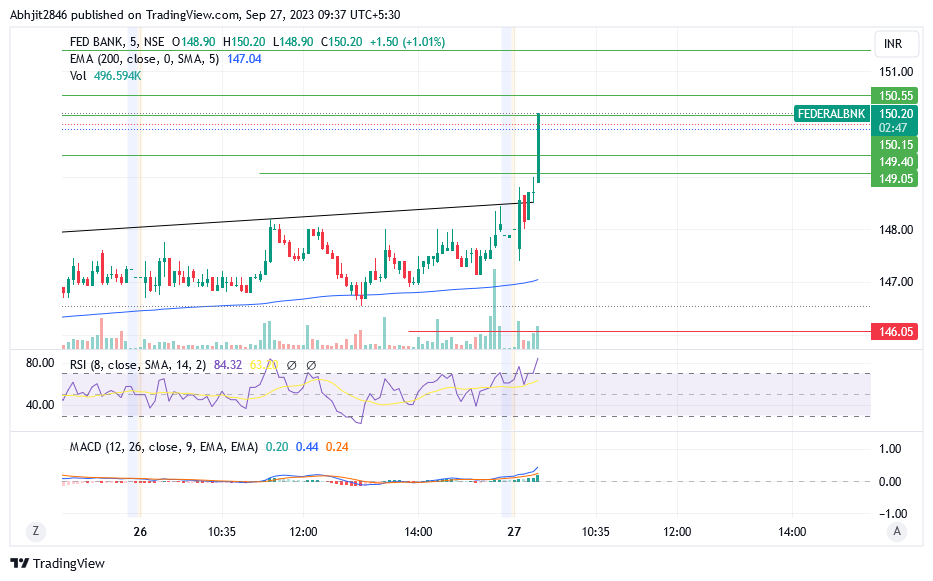Click the A auto-scale button
Screen dimensions: 933x581
pyautogui.click(x=897, y=531)
